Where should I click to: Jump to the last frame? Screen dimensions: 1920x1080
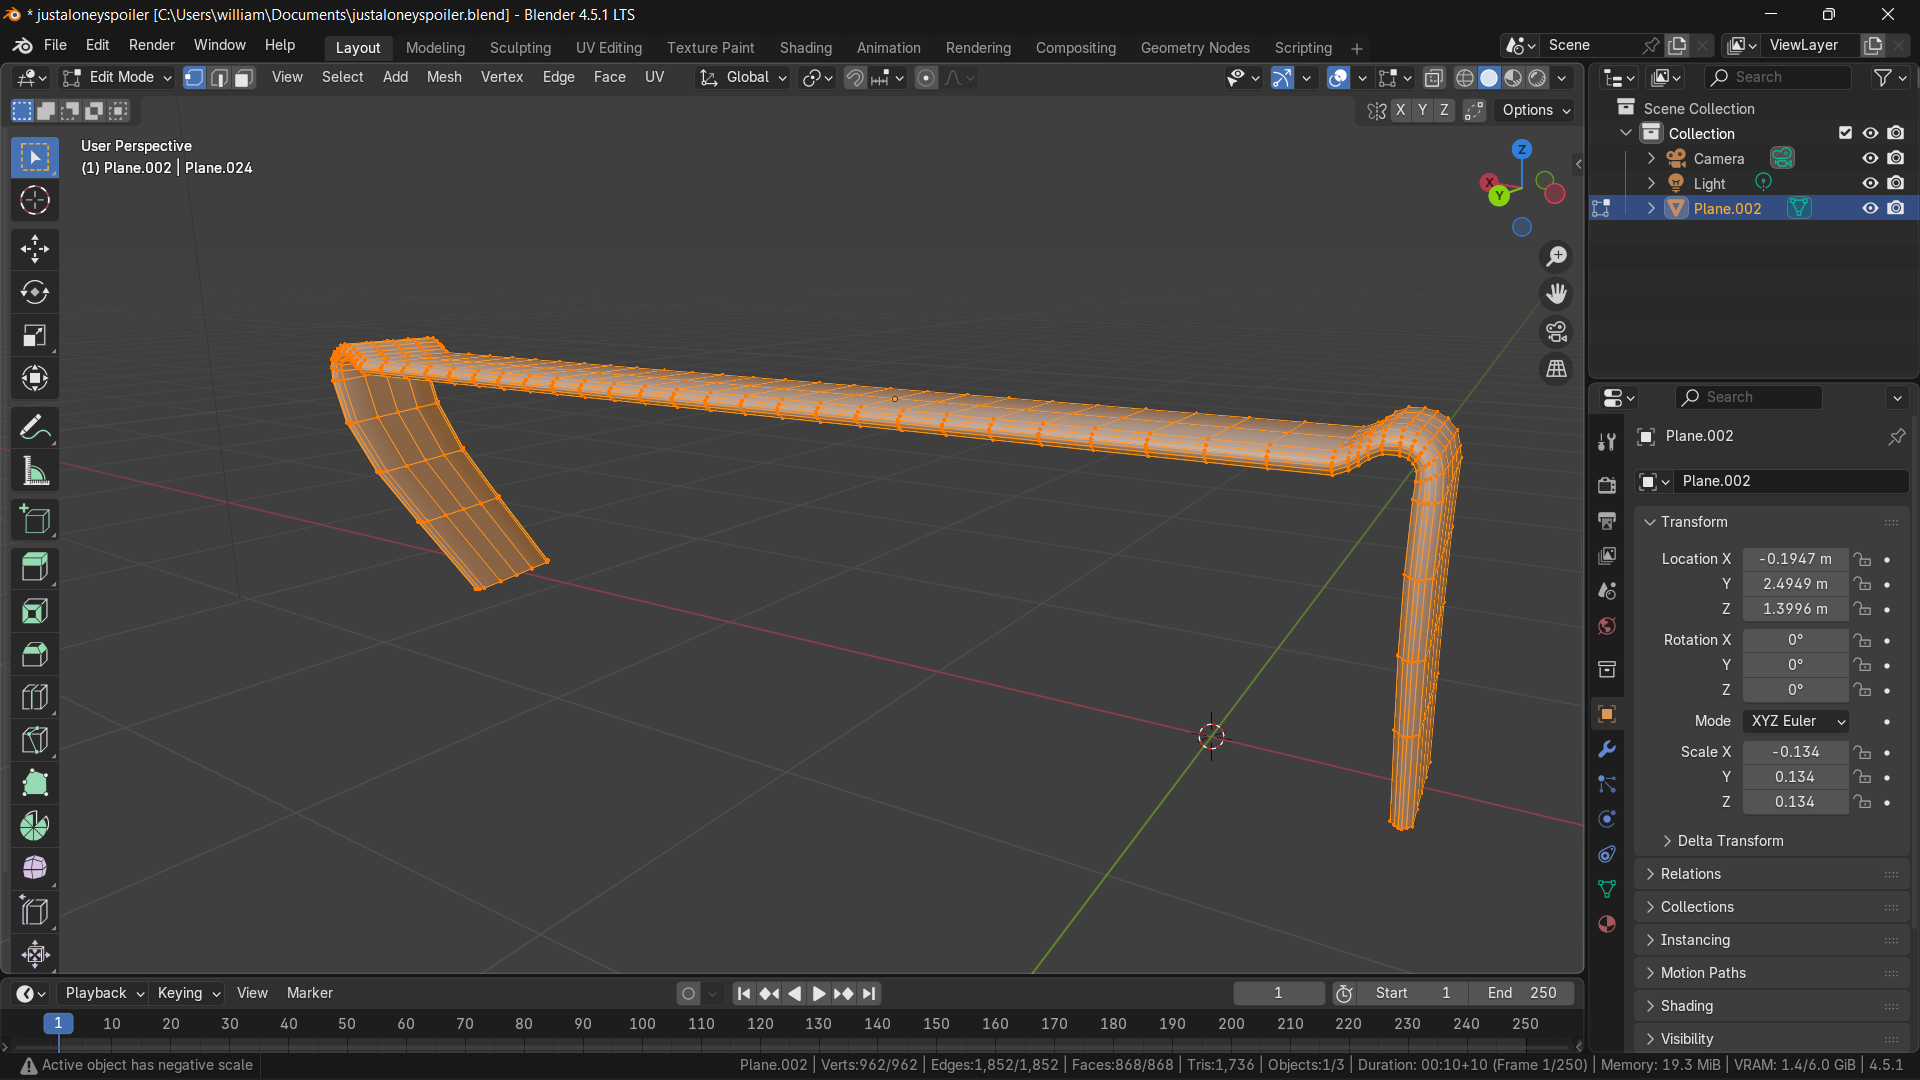[x=869, y=994]
